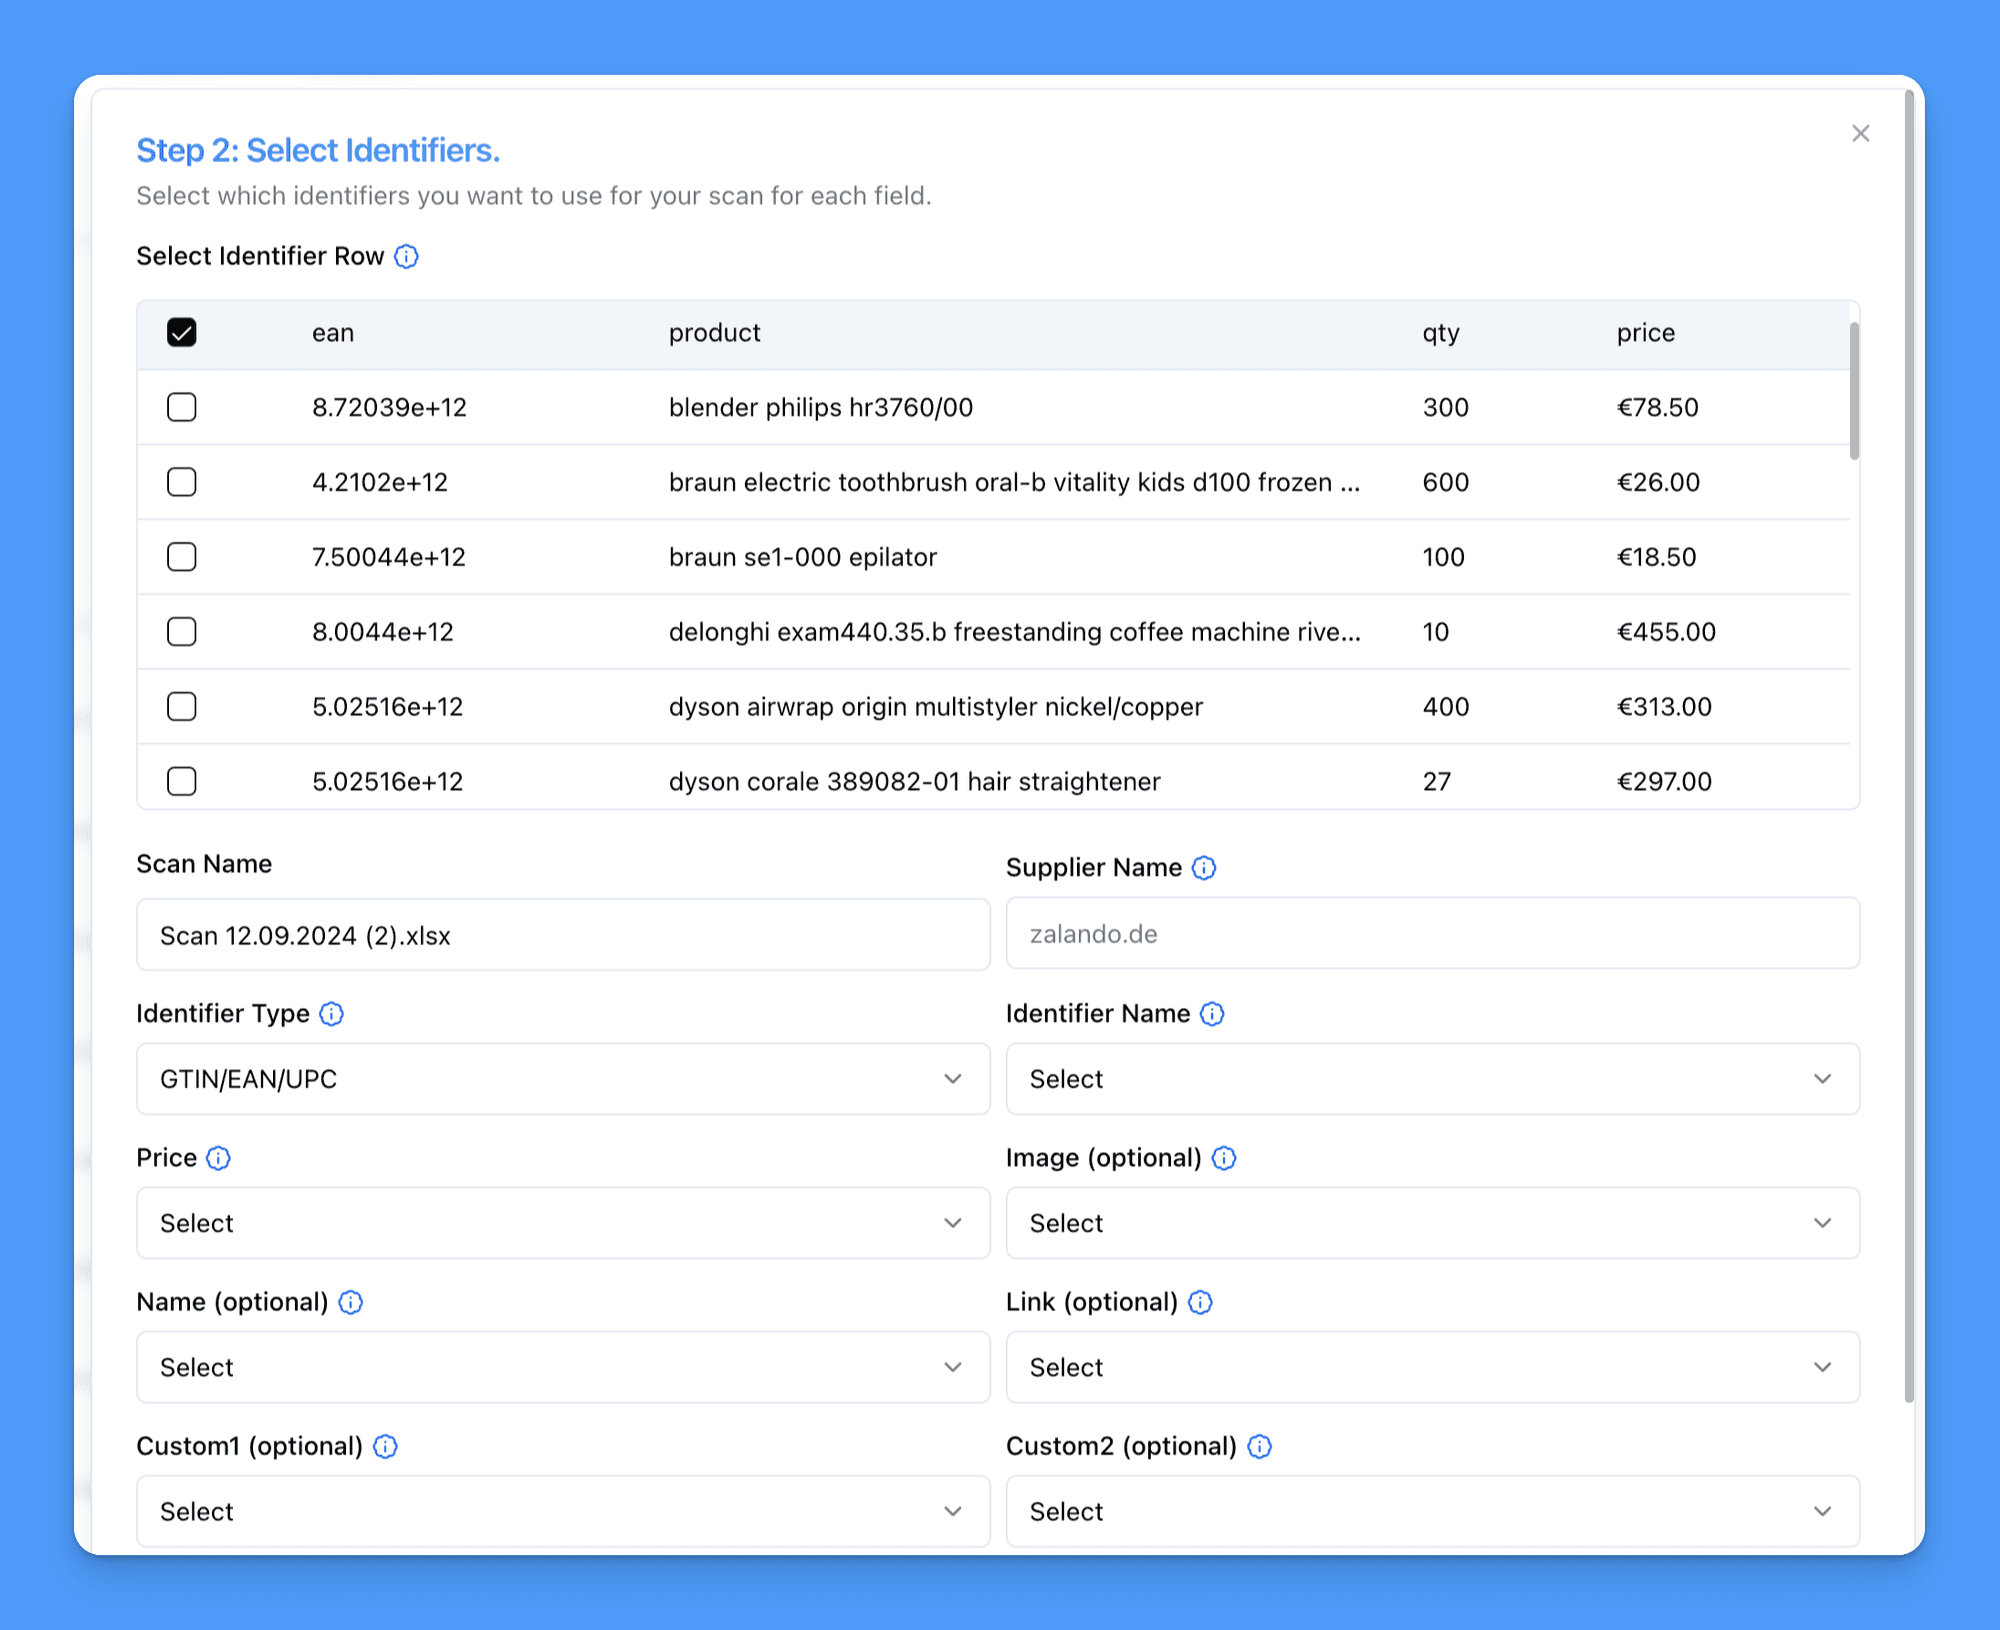Open the Link (optional) dropdown
This screenshot has width=2000, height=1630.
pos(1433,1367)
